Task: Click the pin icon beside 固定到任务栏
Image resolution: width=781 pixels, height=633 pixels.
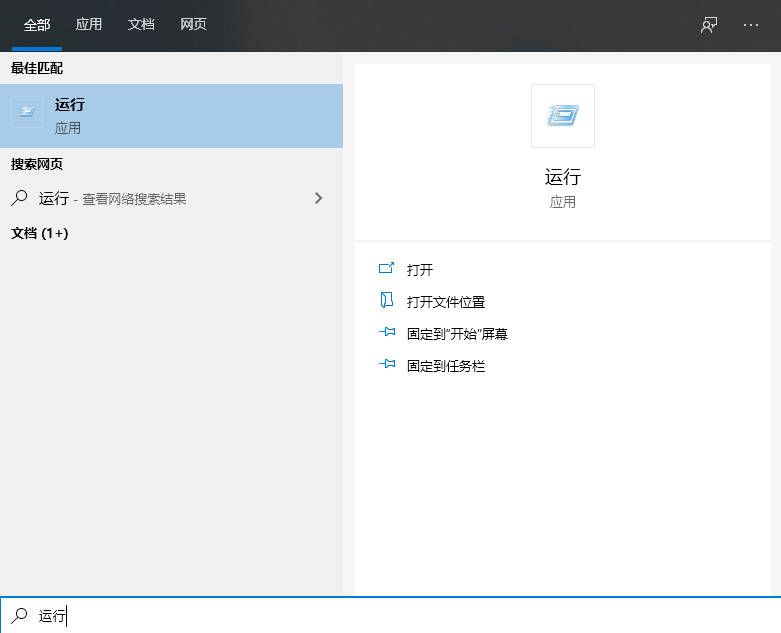Action: (x=387, y=366)
